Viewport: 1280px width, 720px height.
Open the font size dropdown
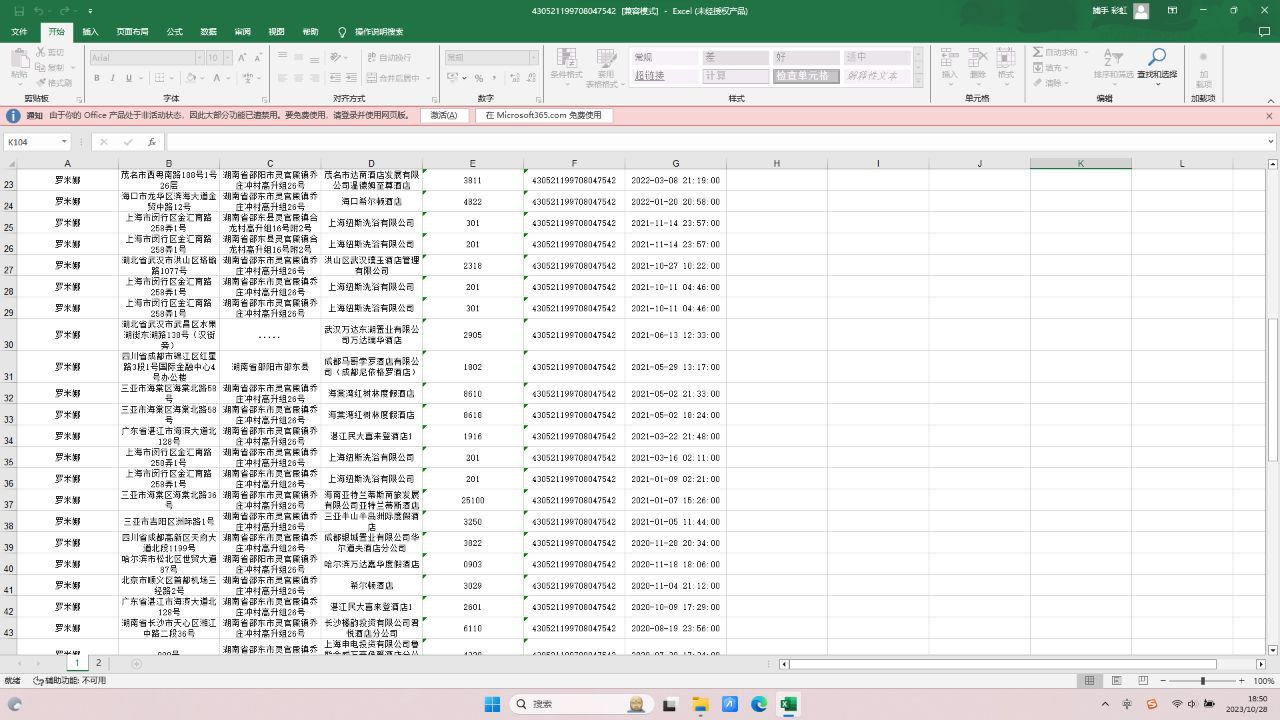click(227, 58)
